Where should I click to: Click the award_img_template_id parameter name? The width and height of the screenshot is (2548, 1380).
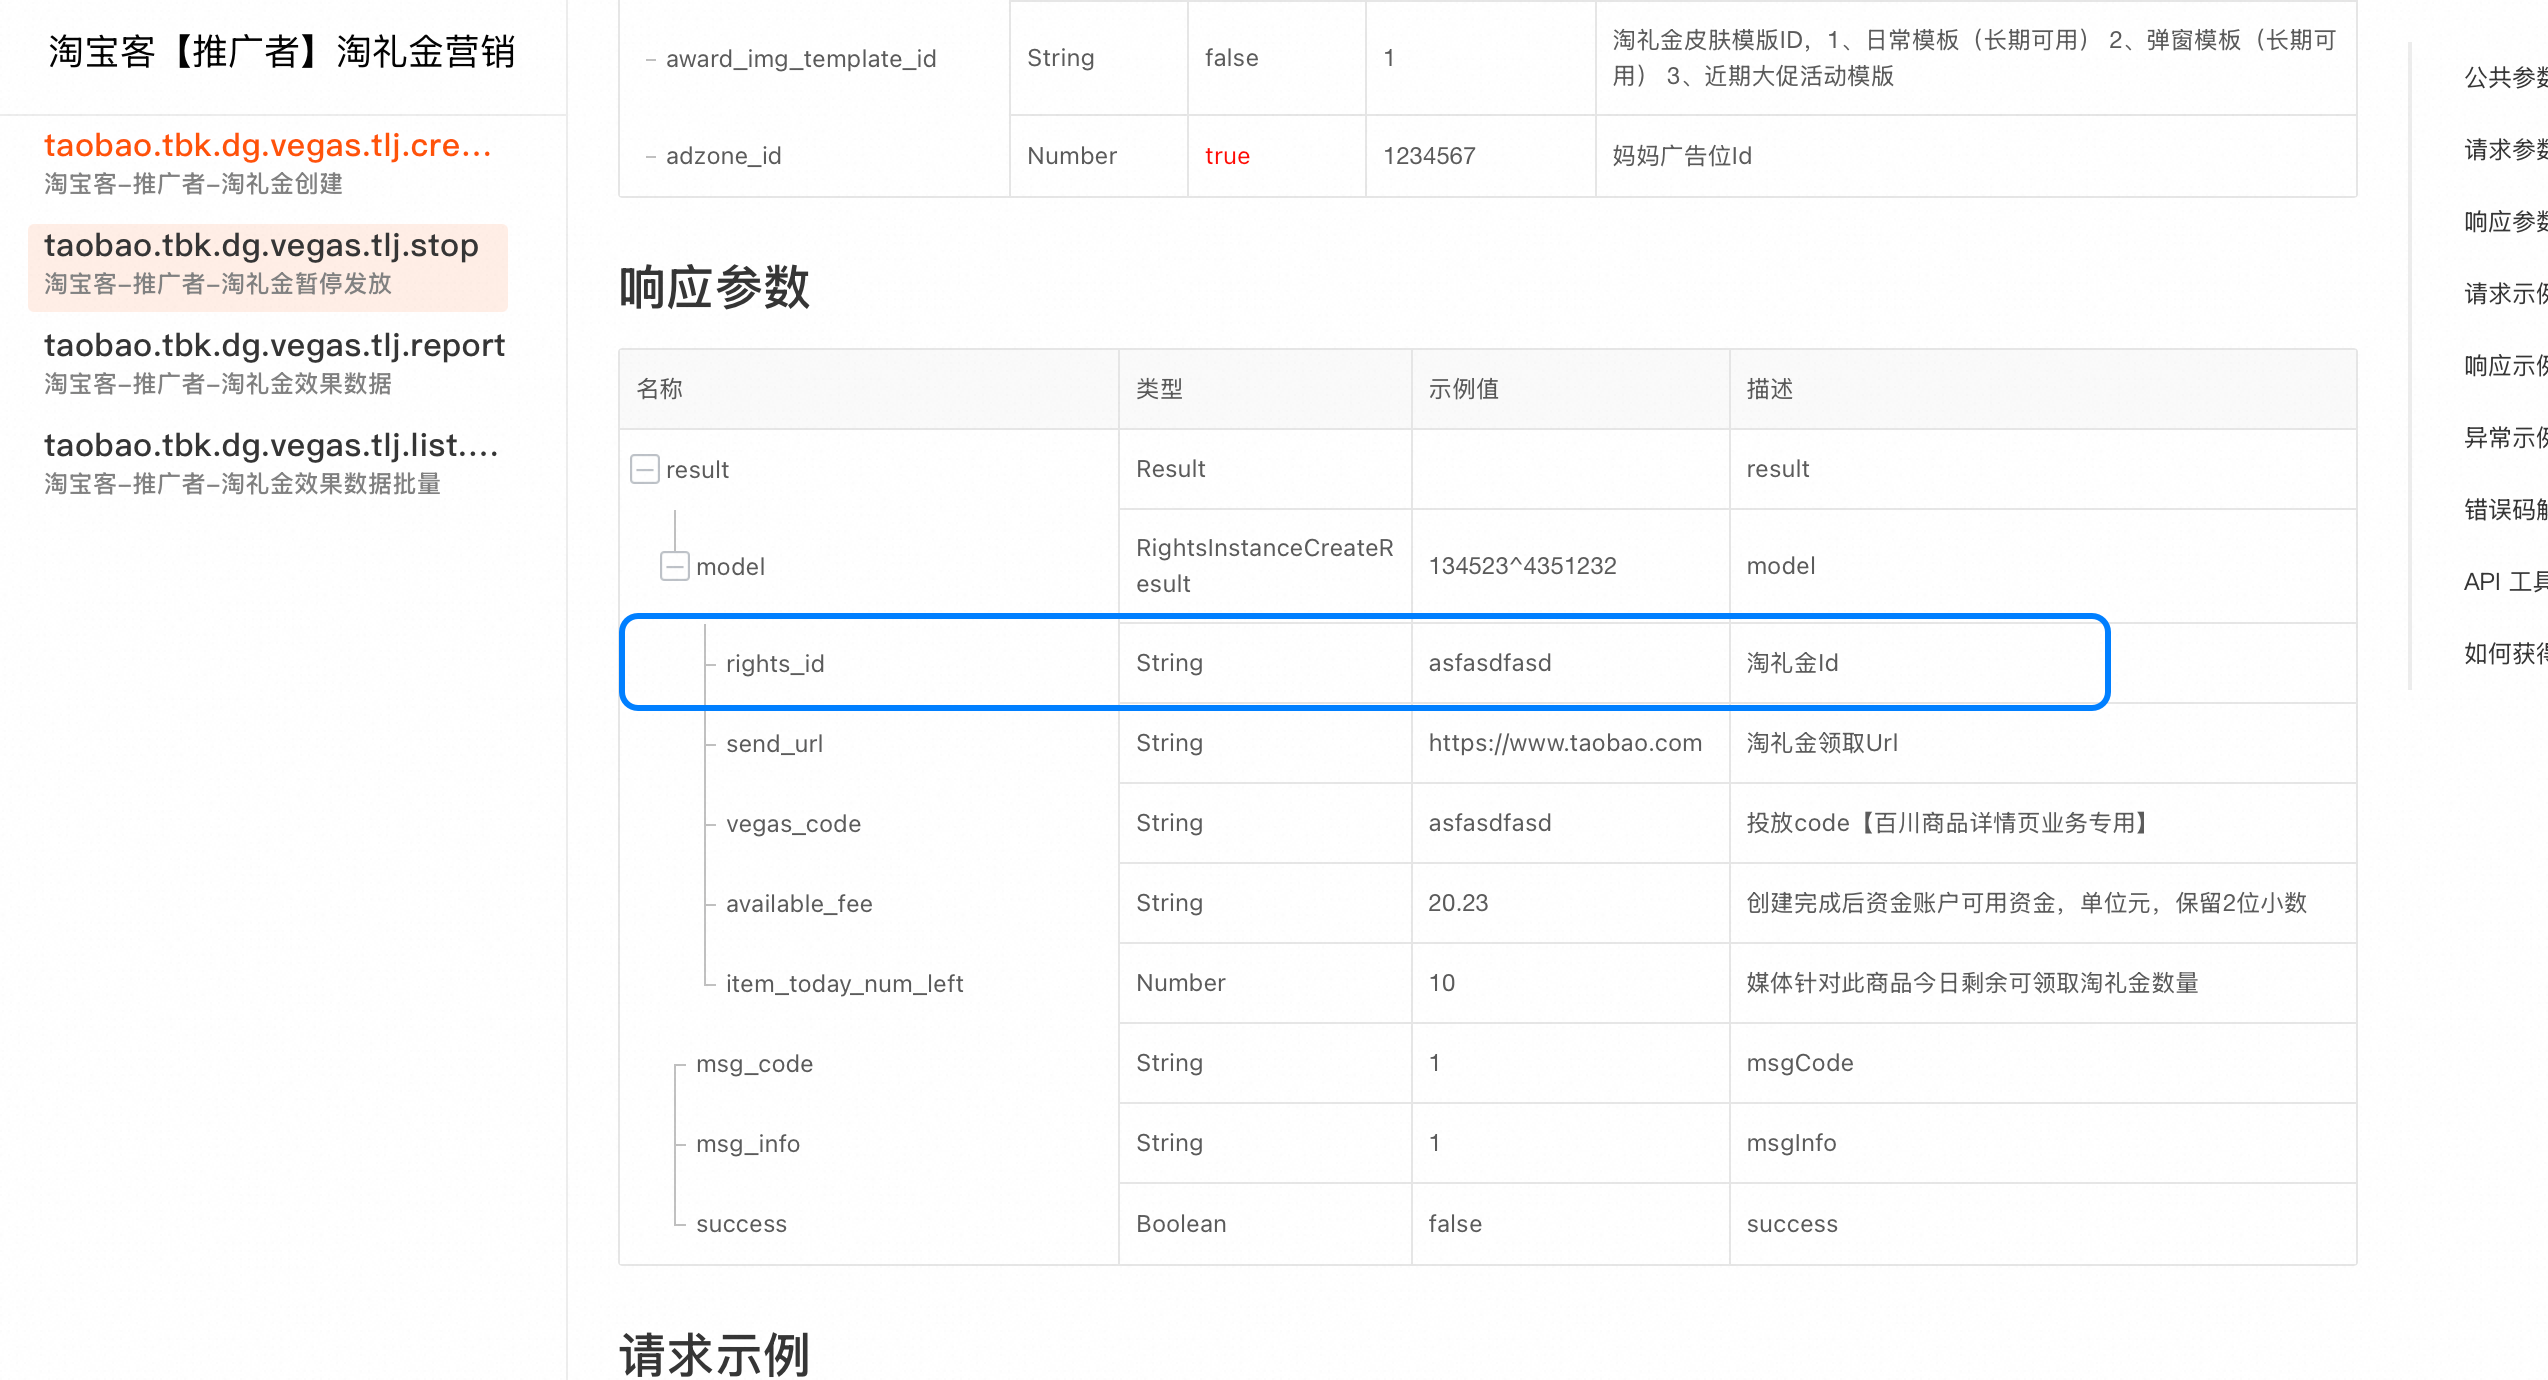coord(801,58)
